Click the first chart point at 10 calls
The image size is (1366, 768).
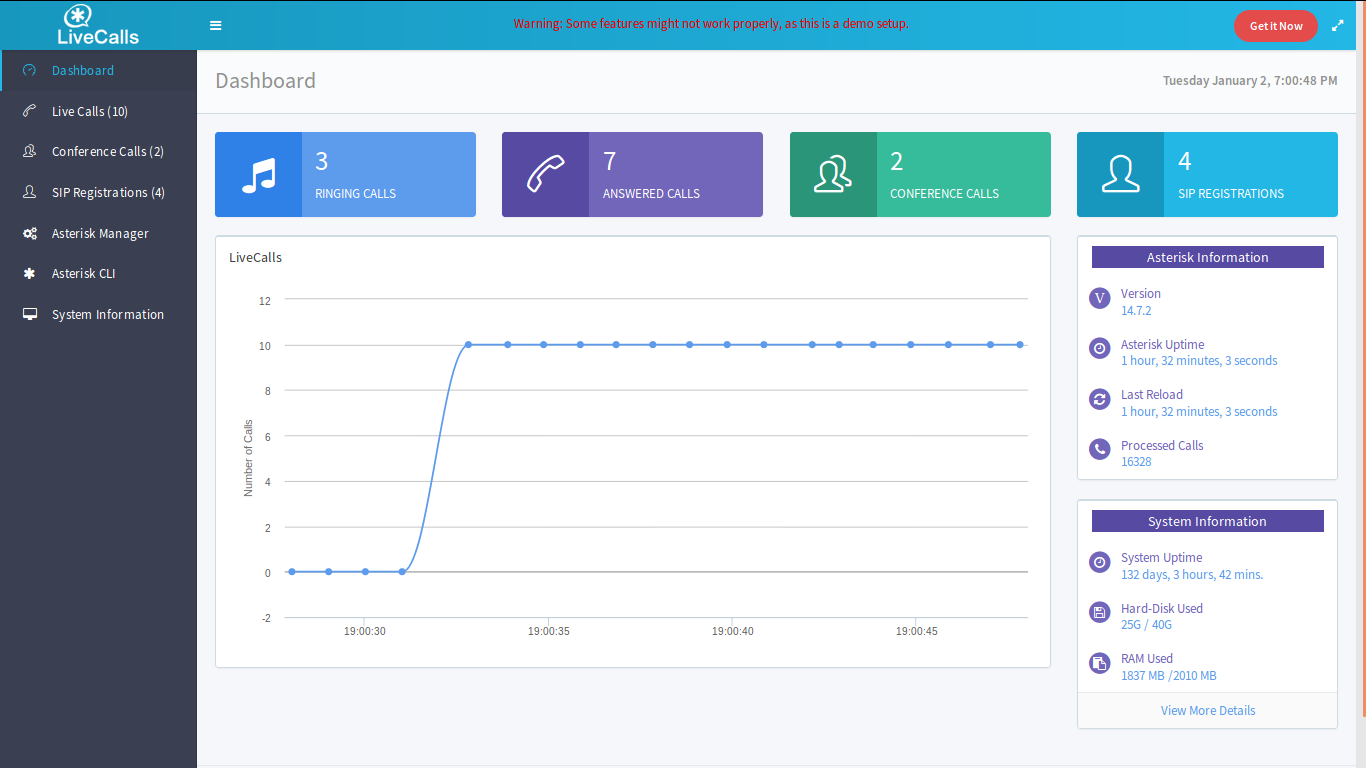coord(468,345)
